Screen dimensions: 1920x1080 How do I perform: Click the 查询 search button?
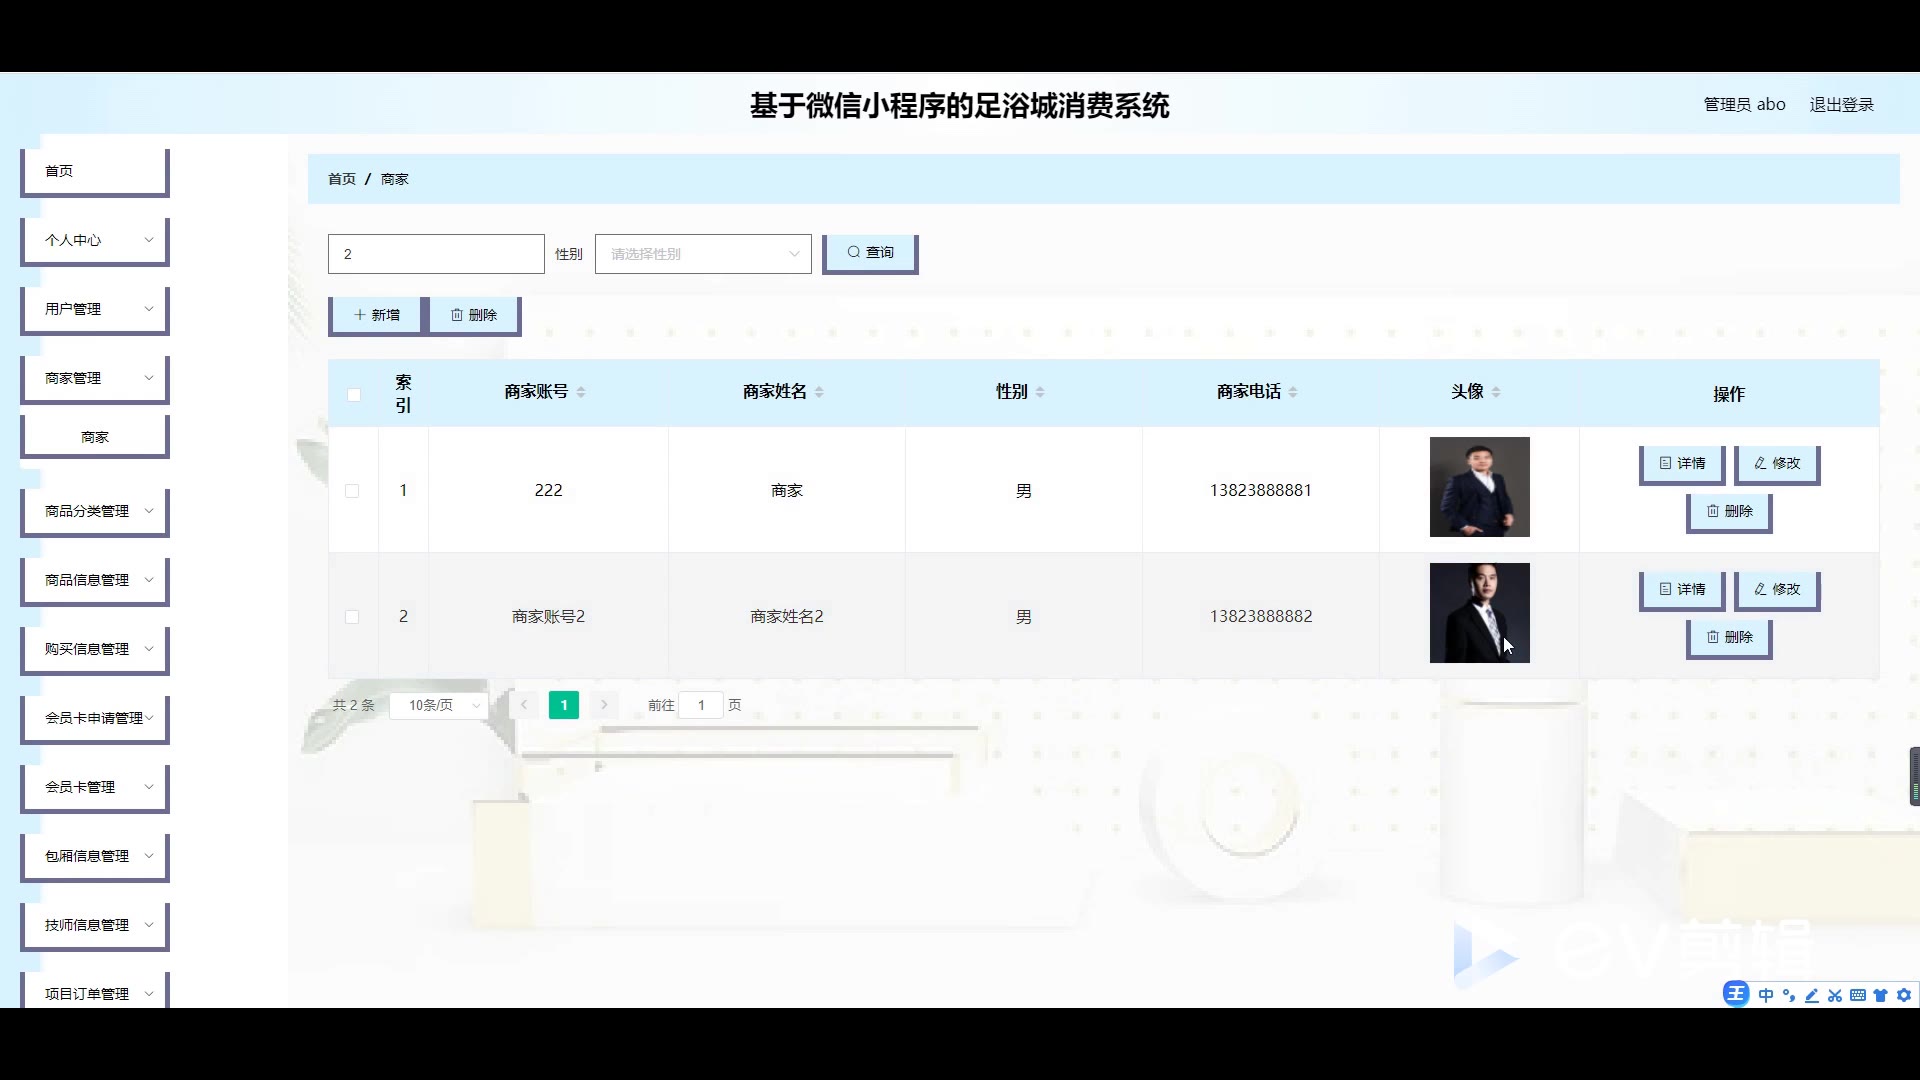point(869,253)
